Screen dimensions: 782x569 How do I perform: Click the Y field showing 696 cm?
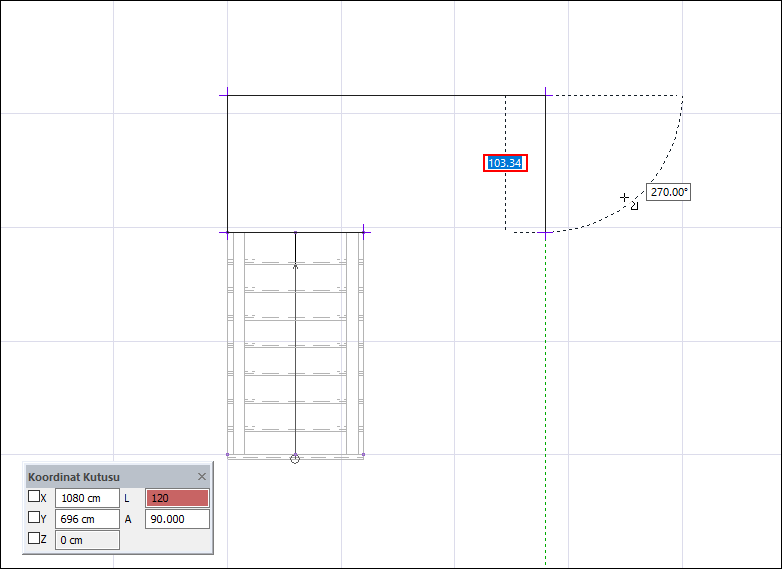point(87,519)
